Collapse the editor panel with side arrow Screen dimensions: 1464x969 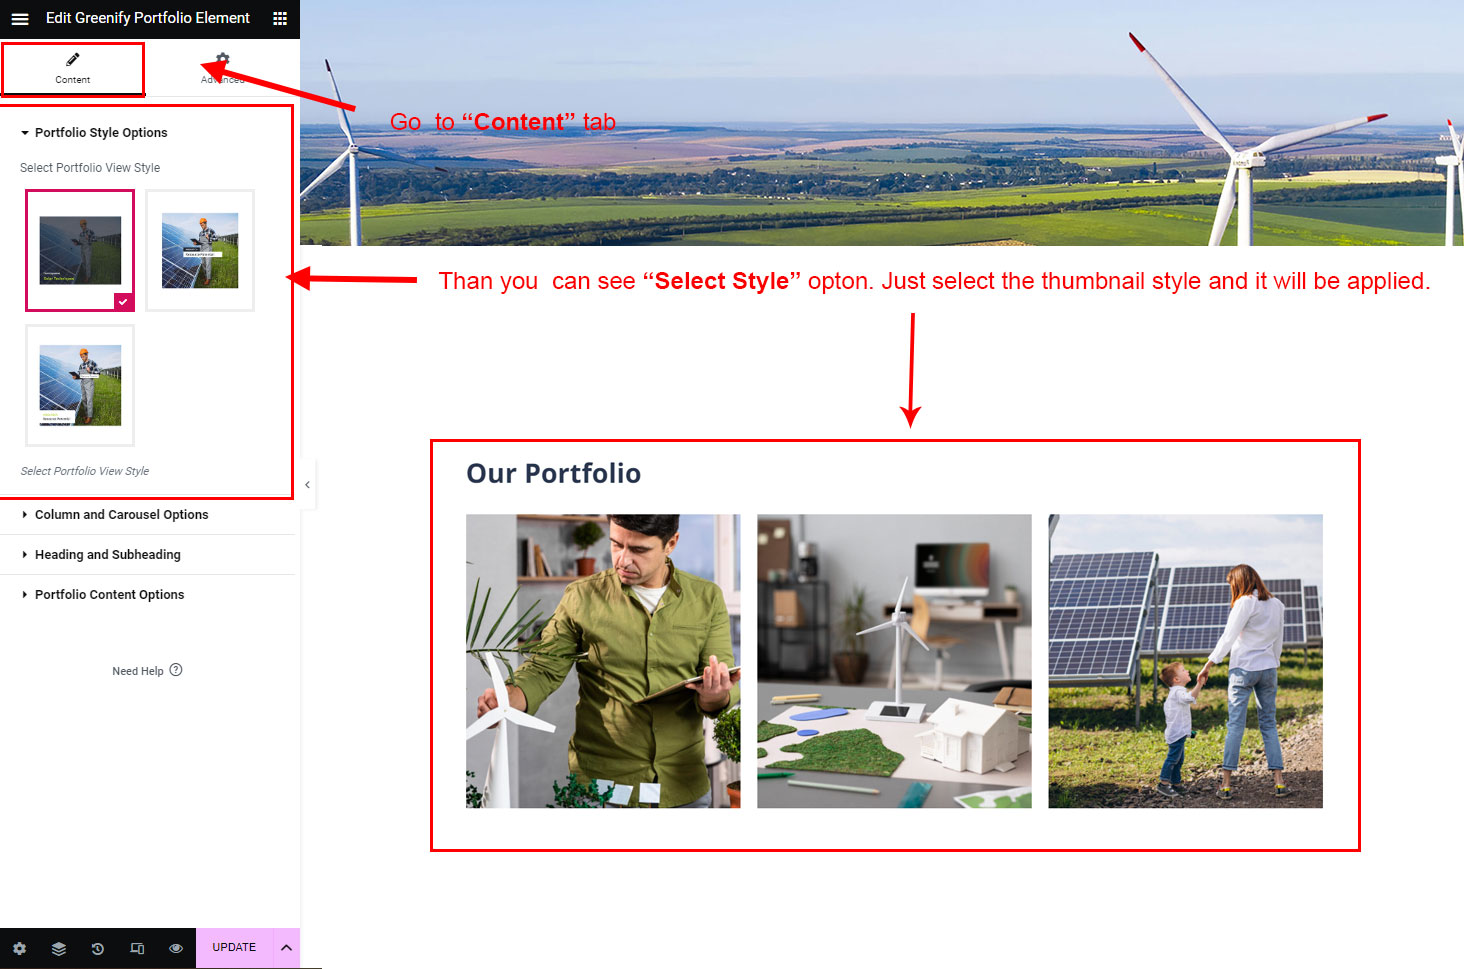point(307,485)
